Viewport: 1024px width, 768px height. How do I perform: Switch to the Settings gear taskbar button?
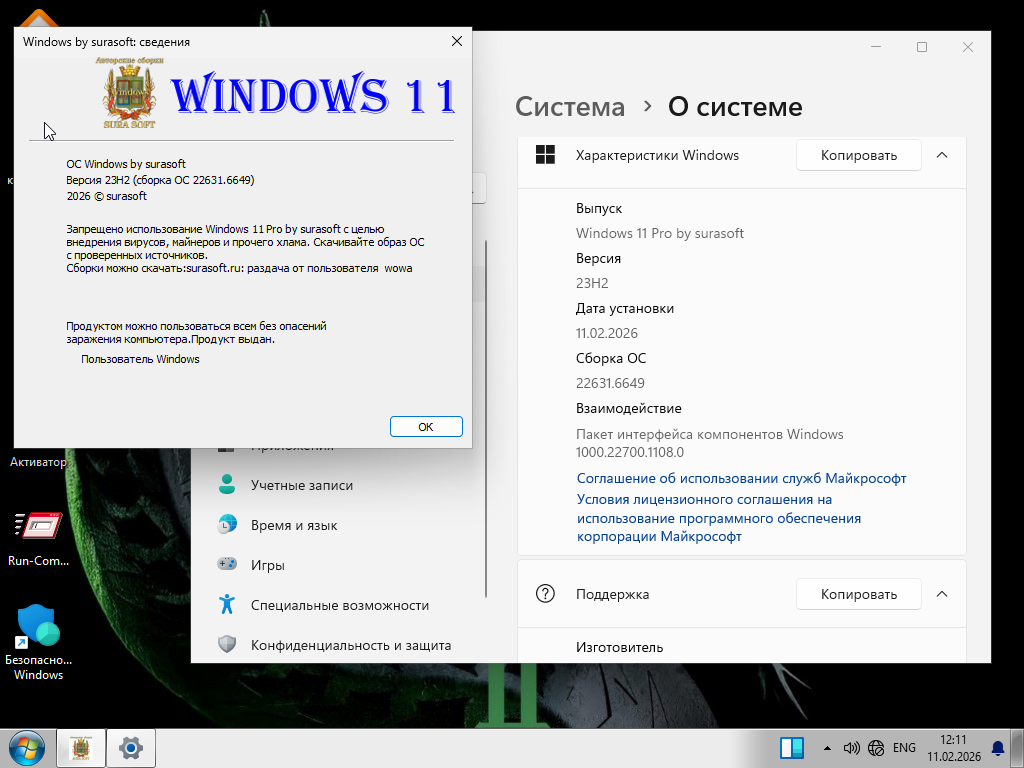[131, 748]
